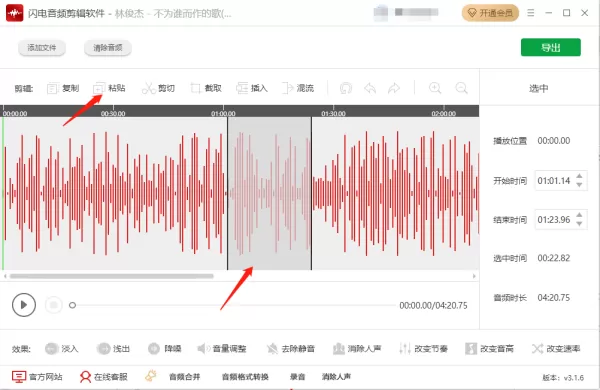
Task: Apply the Fade Out (淡出) effect
Action: (113, 349)
